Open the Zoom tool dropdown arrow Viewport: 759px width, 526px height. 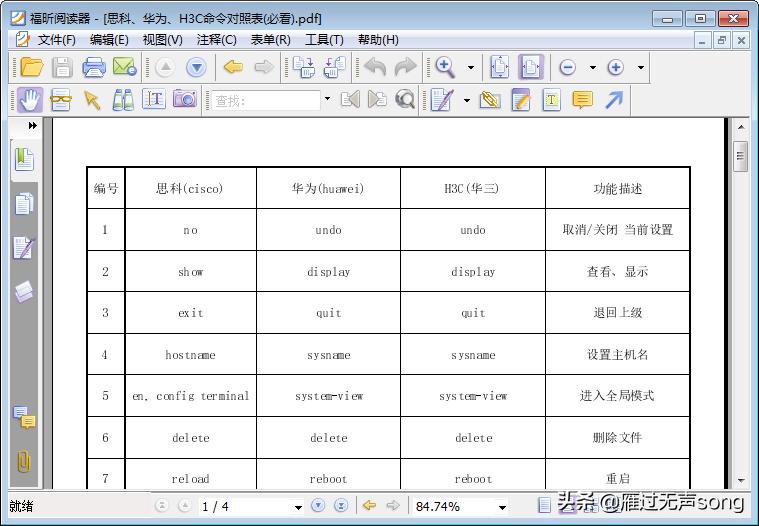471,67
